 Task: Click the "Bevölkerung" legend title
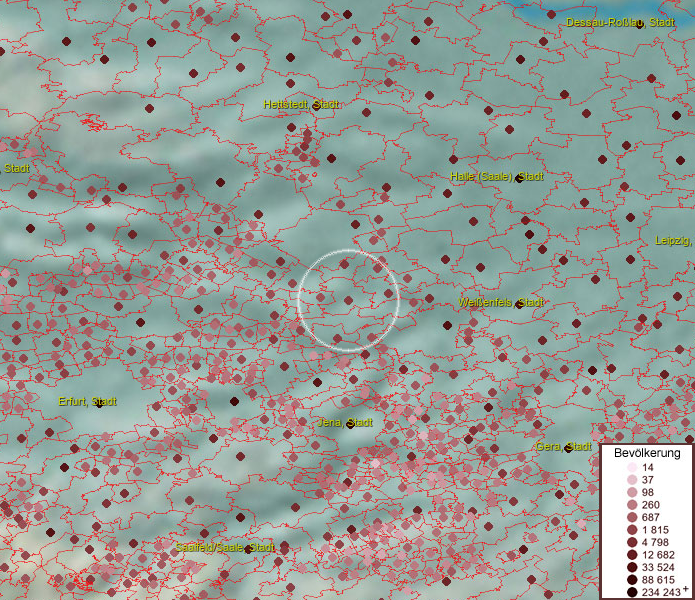[647, 453]
